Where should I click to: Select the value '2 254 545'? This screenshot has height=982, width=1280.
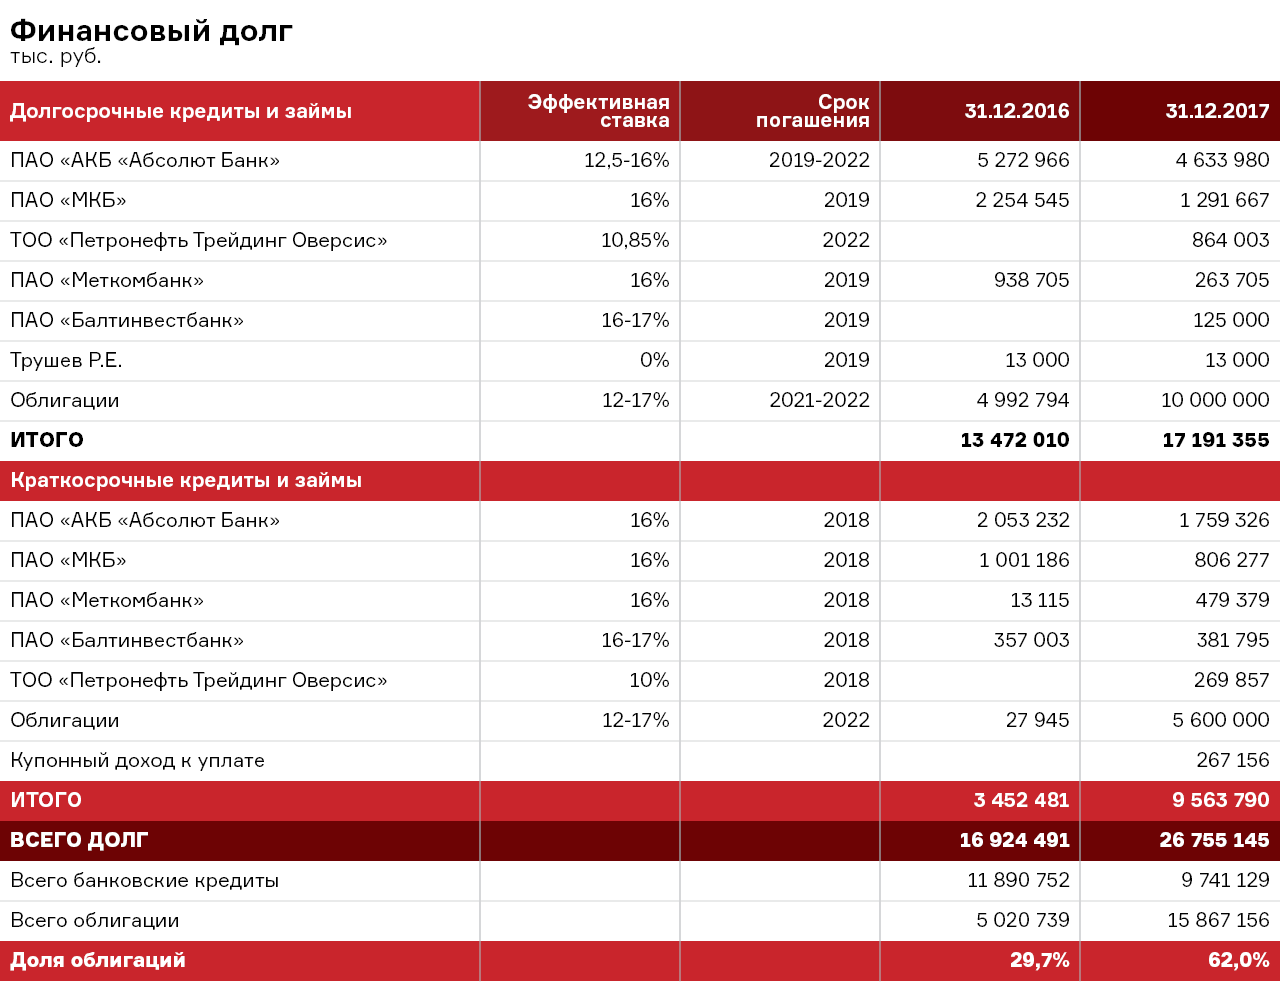pyautogui.click(x=1022, y=200)
